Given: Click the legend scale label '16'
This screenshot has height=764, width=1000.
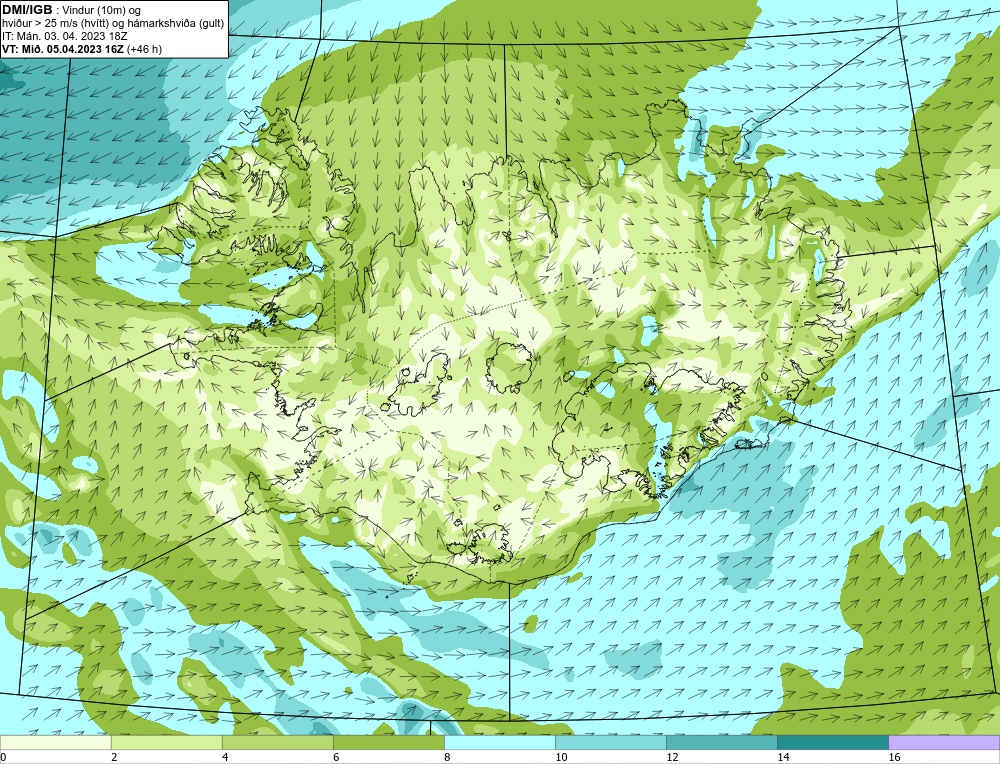Looking at the screenshot, I should [x=894, y=757].
